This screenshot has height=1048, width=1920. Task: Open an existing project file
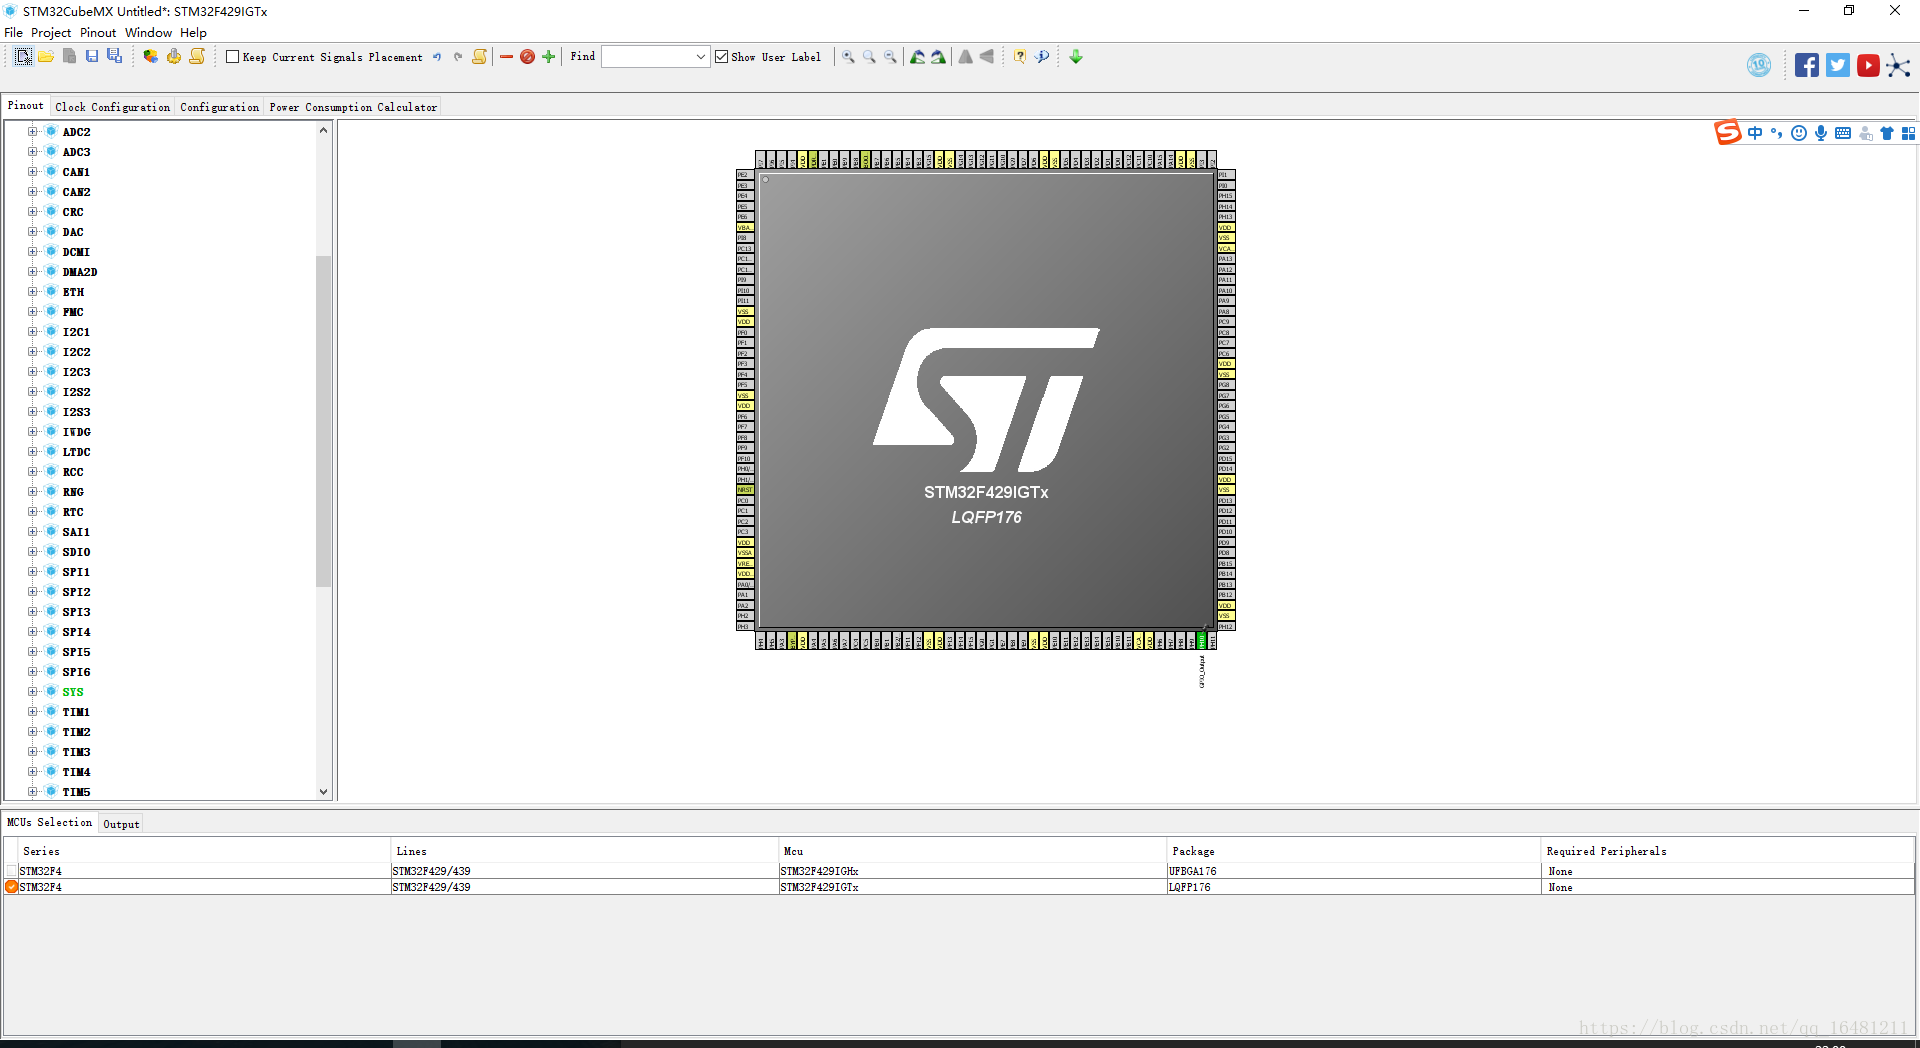[x=46, y=57]
